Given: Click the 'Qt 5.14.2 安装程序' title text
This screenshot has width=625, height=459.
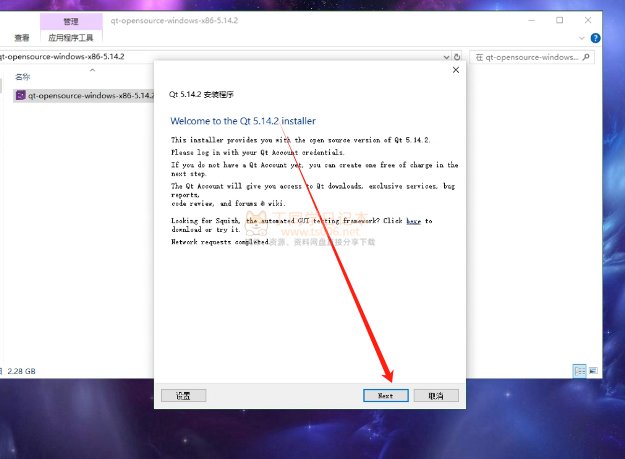Looking at the screenshot, I should tap(201, 94).
